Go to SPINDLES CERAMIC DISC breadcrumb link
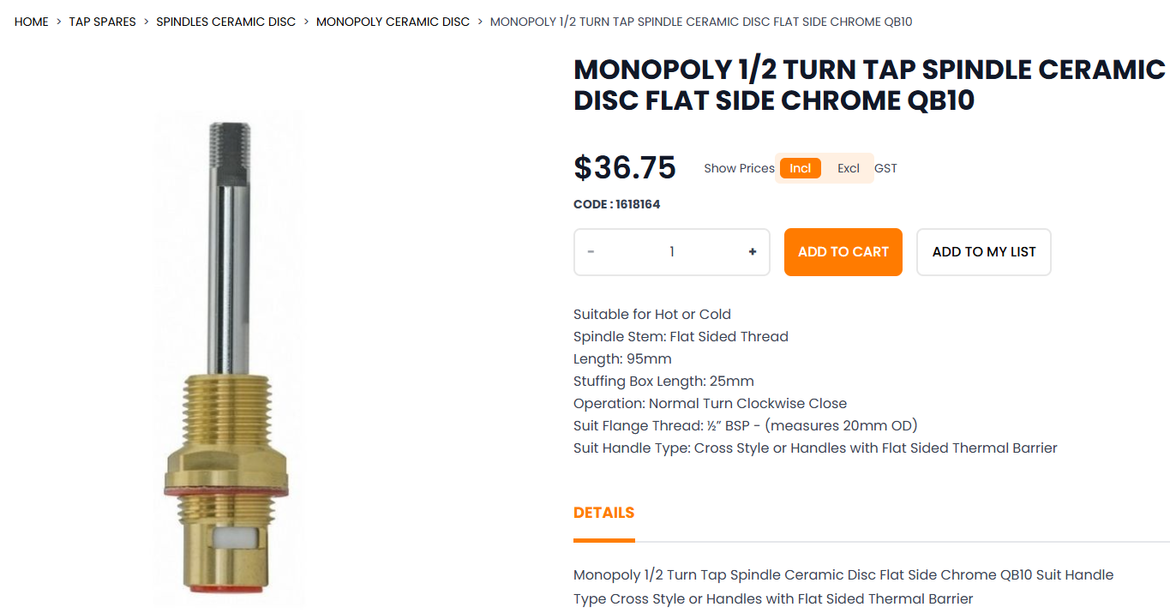1170x614 pixels. 226,21
